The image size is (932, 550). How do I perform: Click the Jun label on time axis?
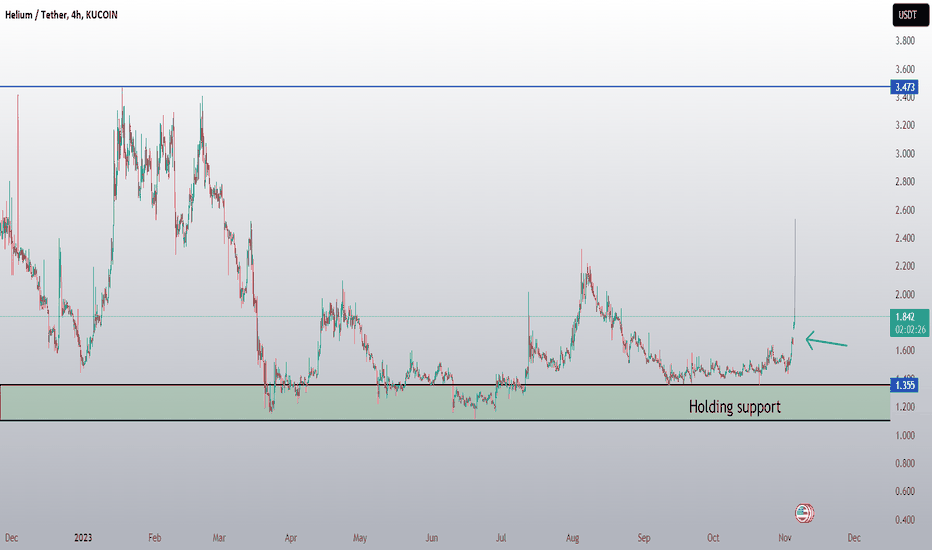click(x=432, y=538)
